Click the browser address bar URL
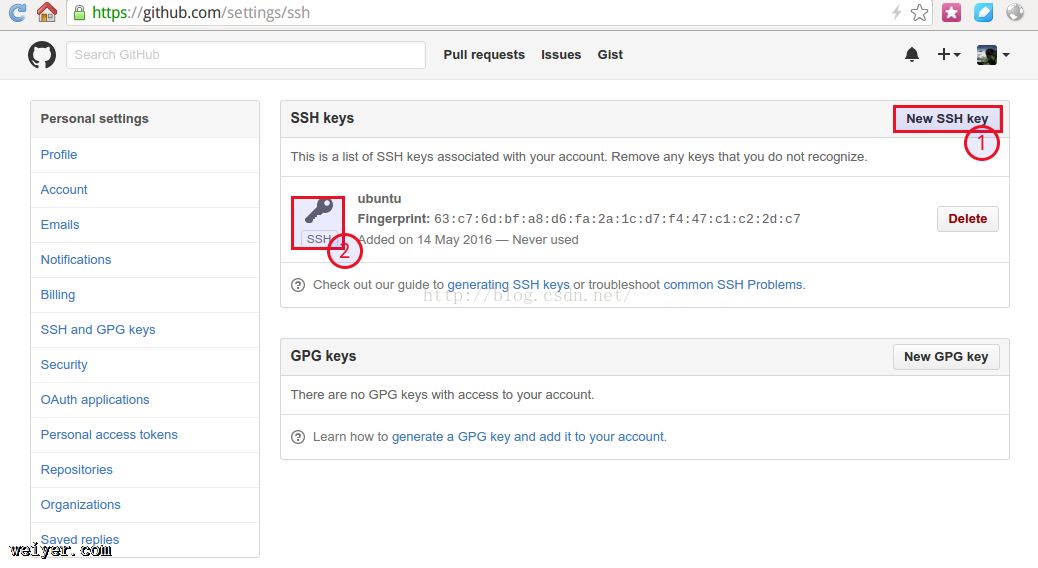1038x568 pixels. click(200, 13)
